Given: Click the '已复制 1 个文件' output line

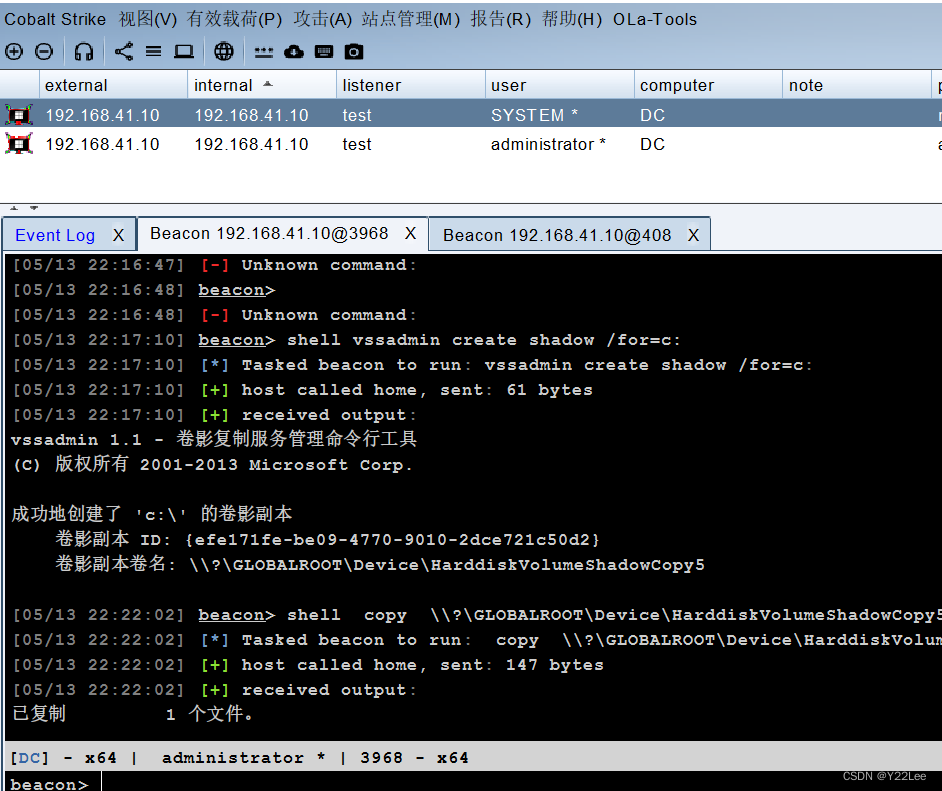Looking at the screenshot, I should (133, 714).
